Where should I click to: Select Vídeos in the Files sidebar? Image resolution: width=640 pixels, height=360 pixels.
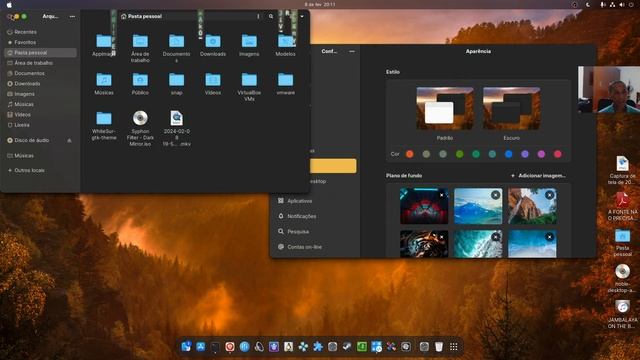point(22,115)
